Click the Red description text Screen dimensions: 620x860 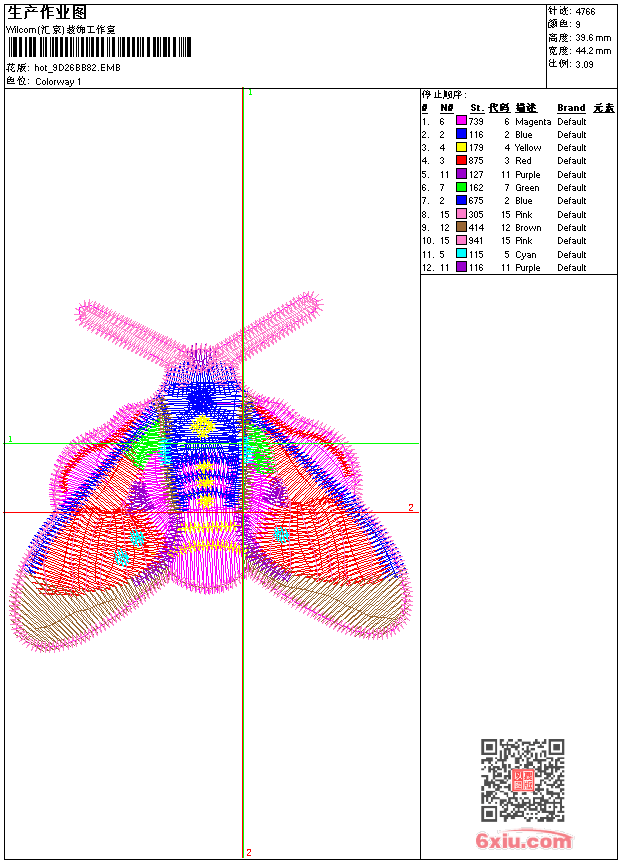[x=523, y=161]
